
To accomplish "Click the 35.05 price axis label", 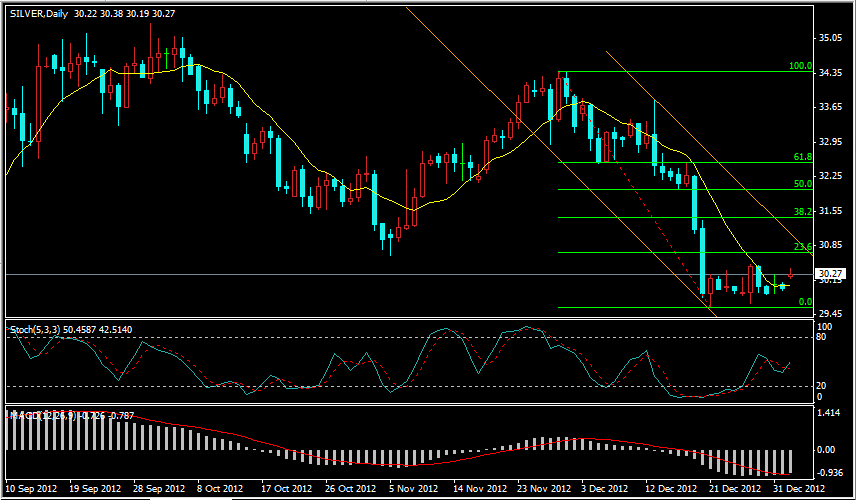I will [x=831, y=38].
